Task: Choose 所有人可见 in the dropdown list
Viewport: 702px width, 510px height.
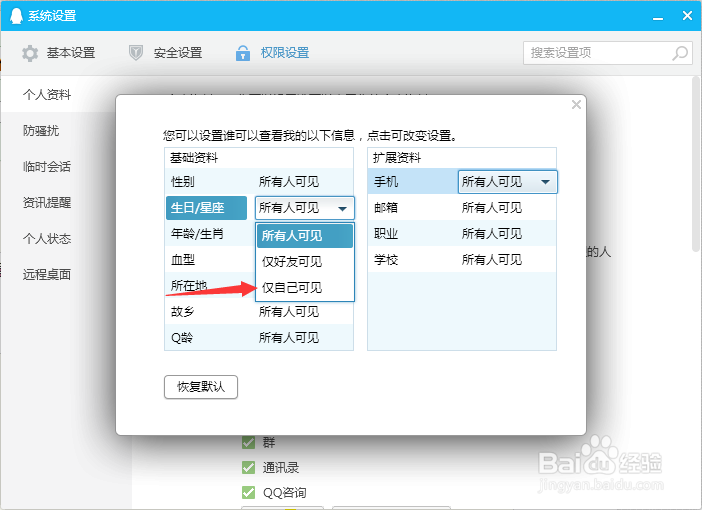Action: pyautogui.click(x=305, y=236)
